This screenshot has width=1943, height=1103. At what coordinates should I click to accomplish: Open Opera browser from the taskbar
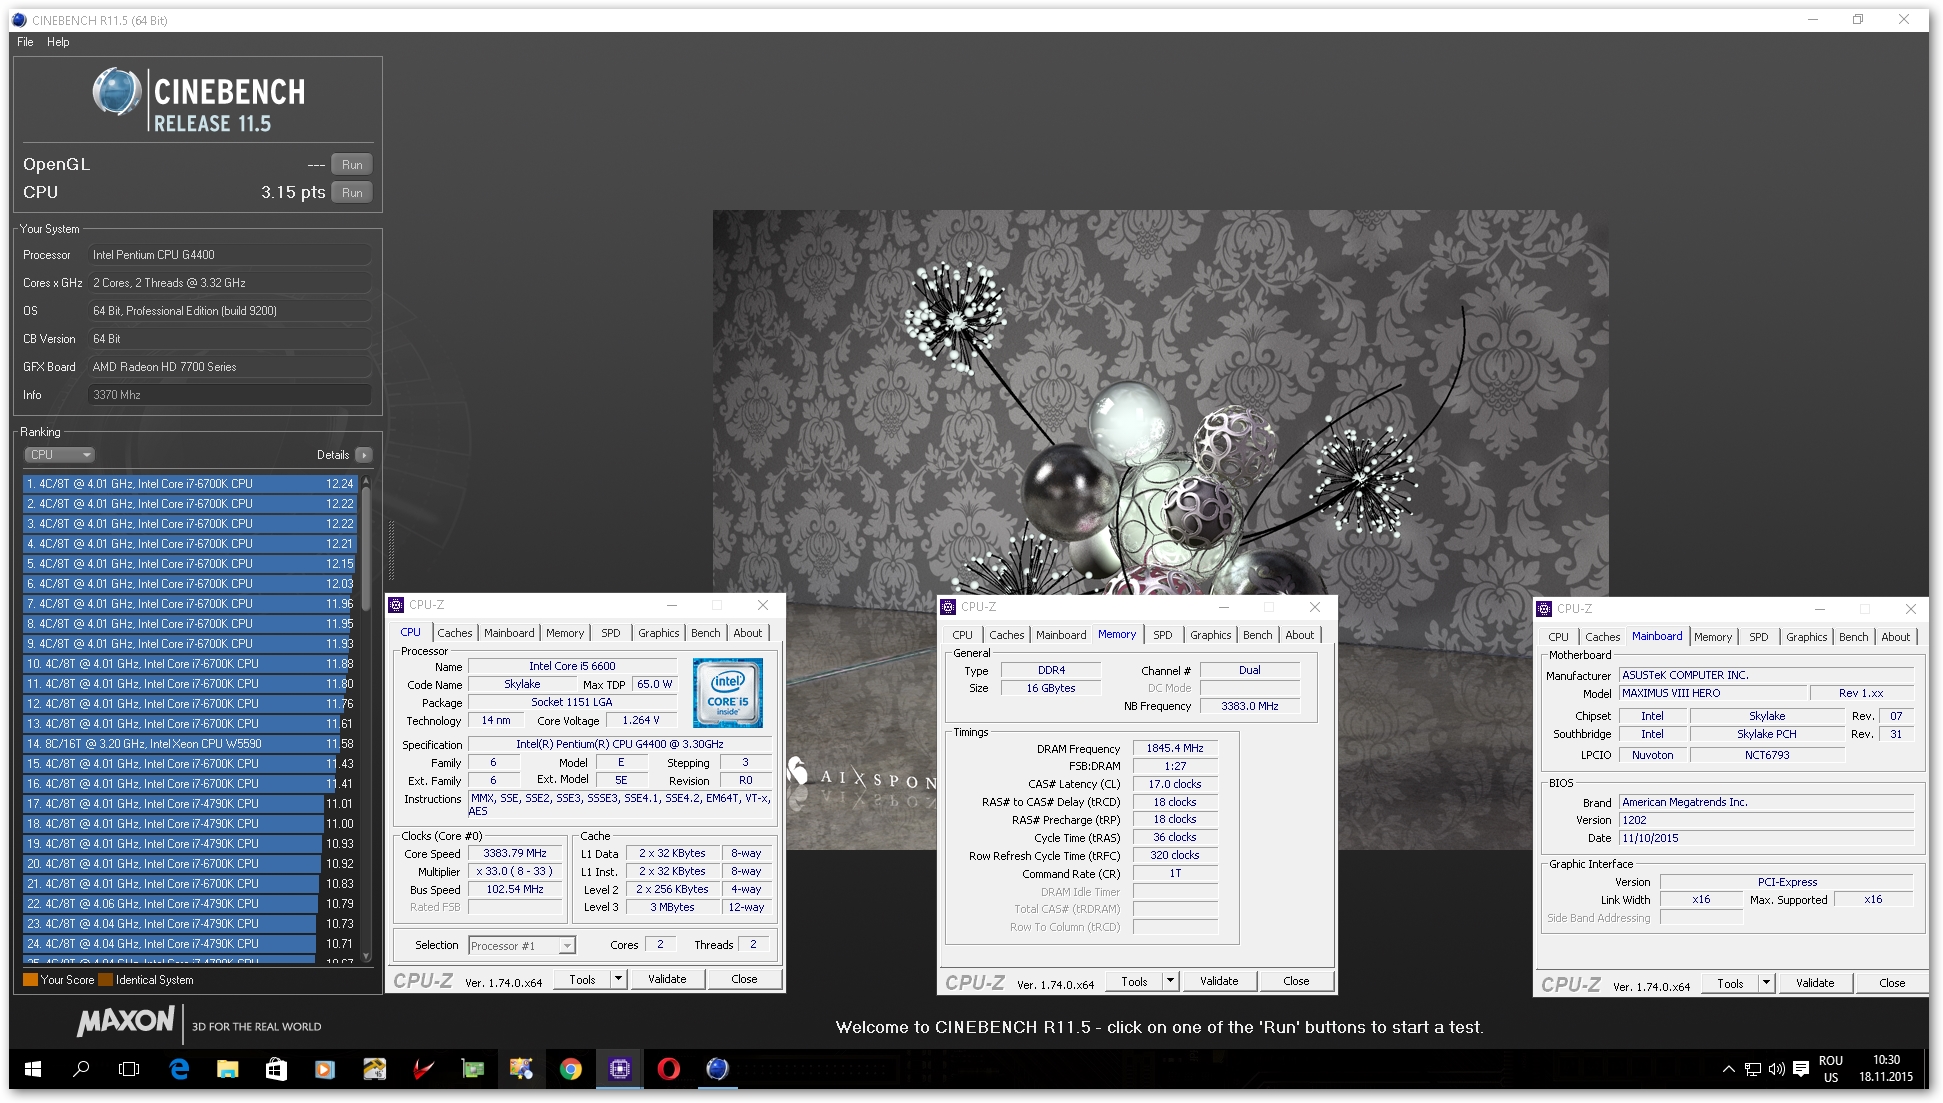pos(668,1069)
